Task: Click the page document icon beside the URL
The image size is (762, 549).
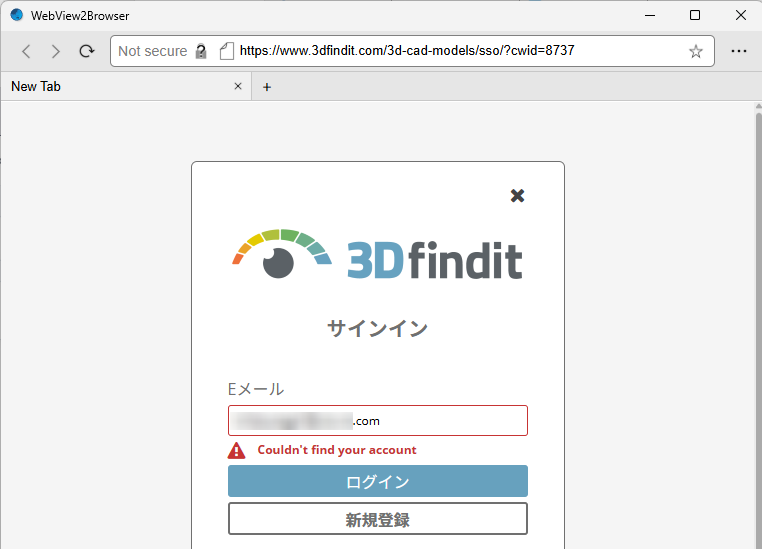Action: 226,51
